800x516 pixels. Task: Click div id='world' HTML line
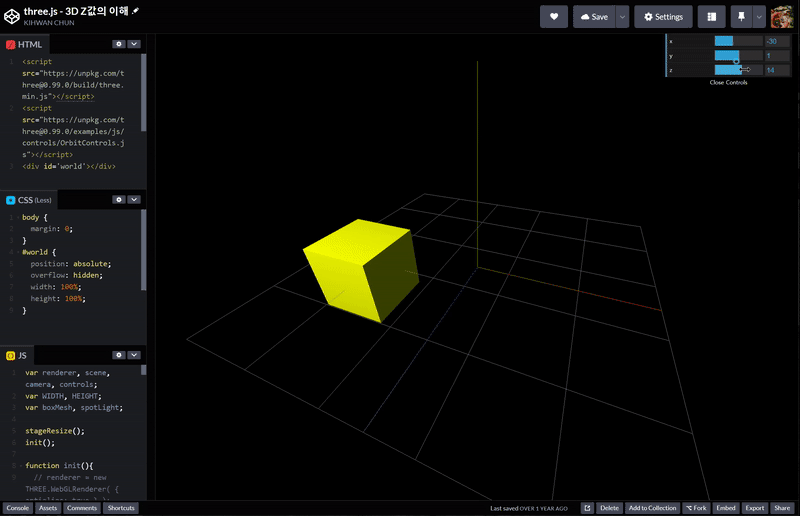[69, 166]
